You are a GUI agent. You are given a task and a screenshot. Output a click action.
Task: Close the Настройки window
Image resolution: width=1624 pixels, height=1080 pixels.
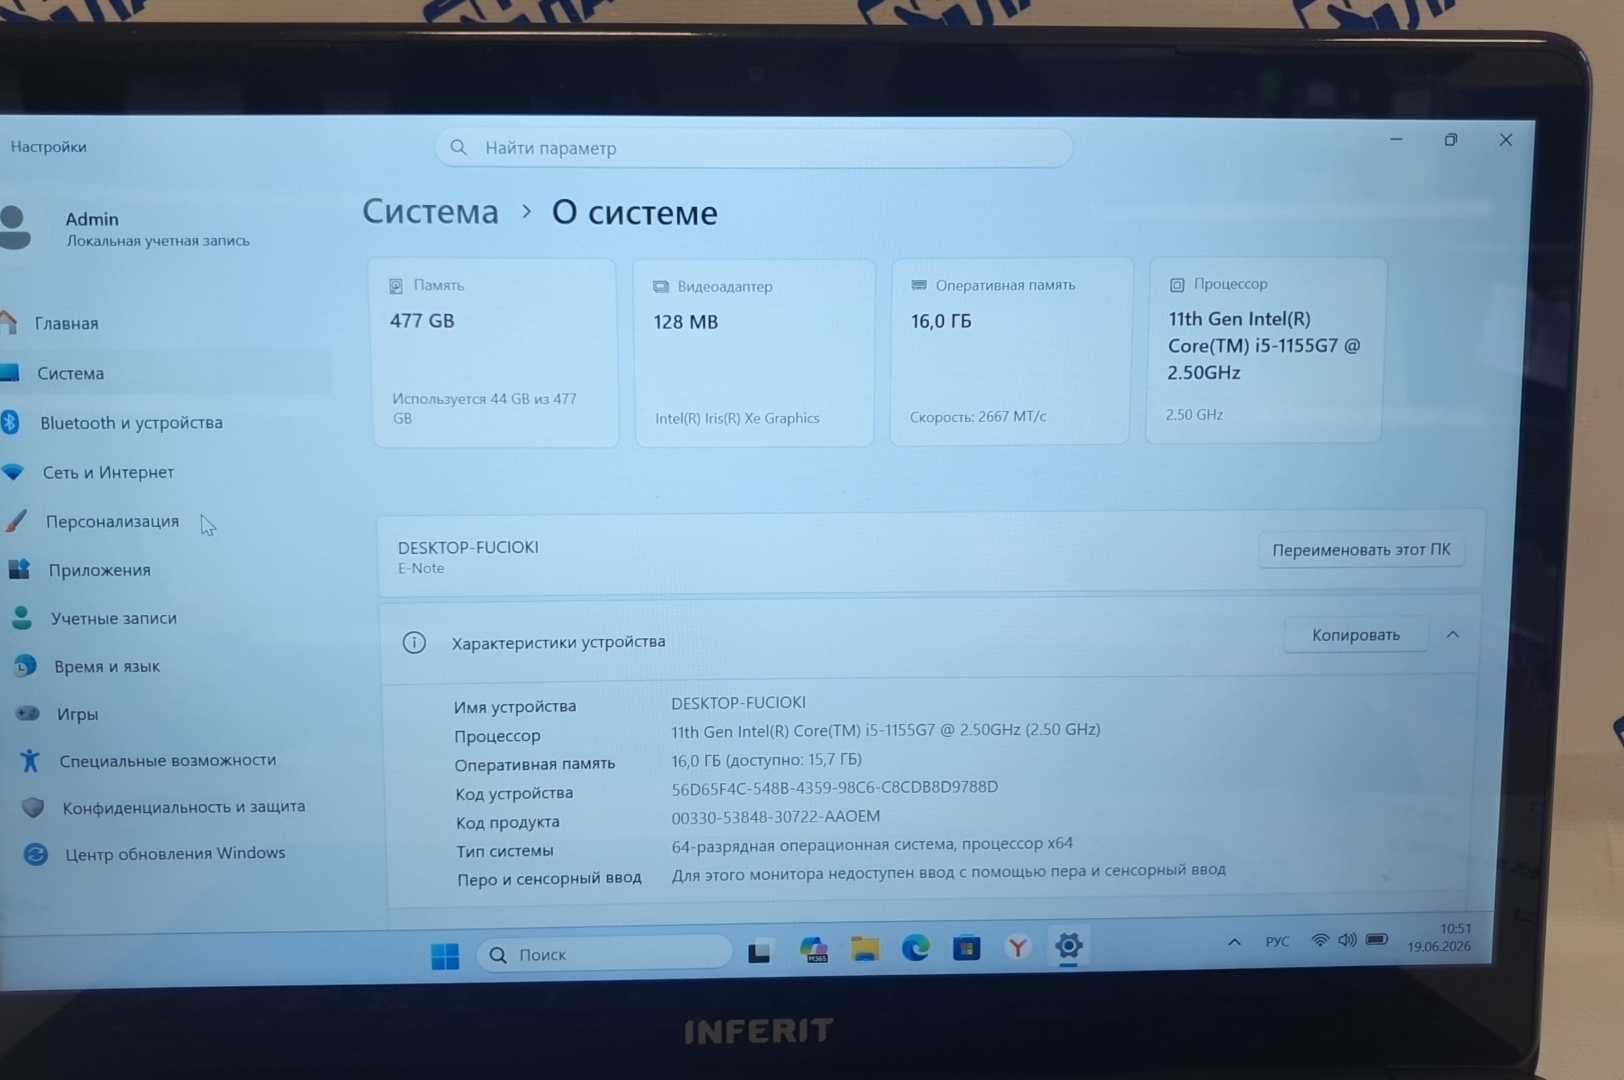[x=1506, y=140]
